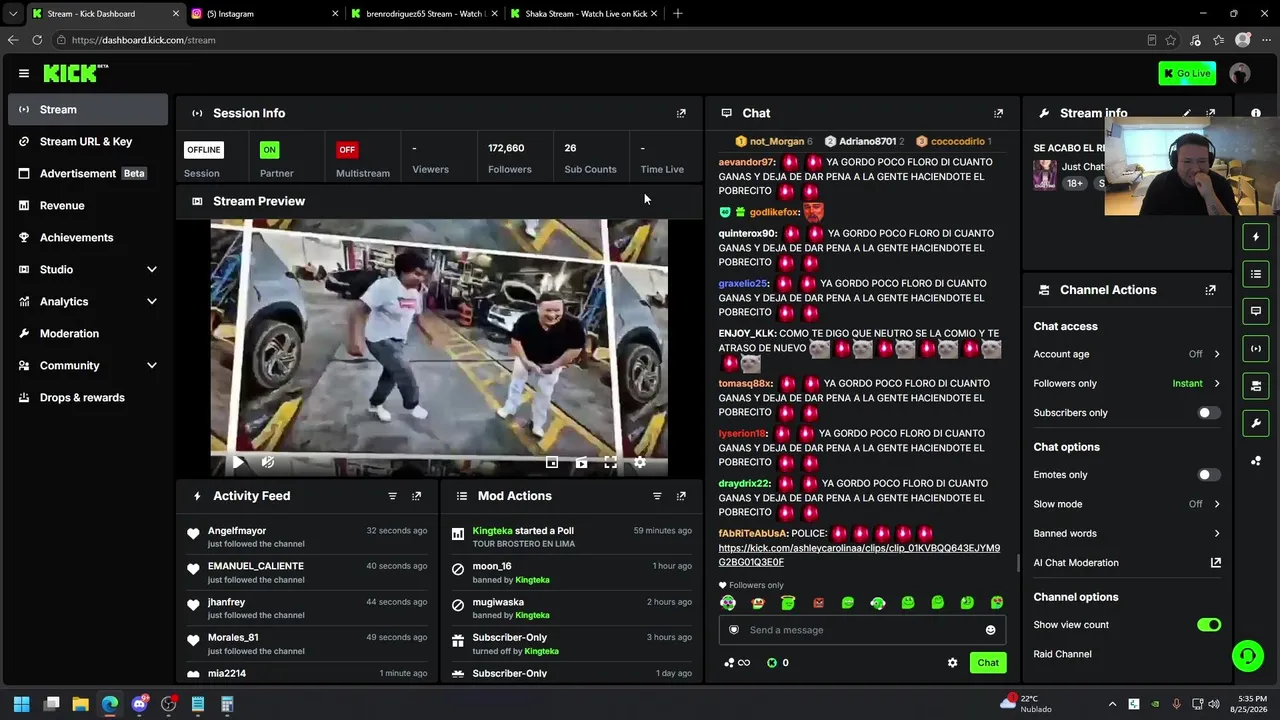Toggle Emotes only chat switch
This screenshot has width=1280, height=720.
(1209, 475)
